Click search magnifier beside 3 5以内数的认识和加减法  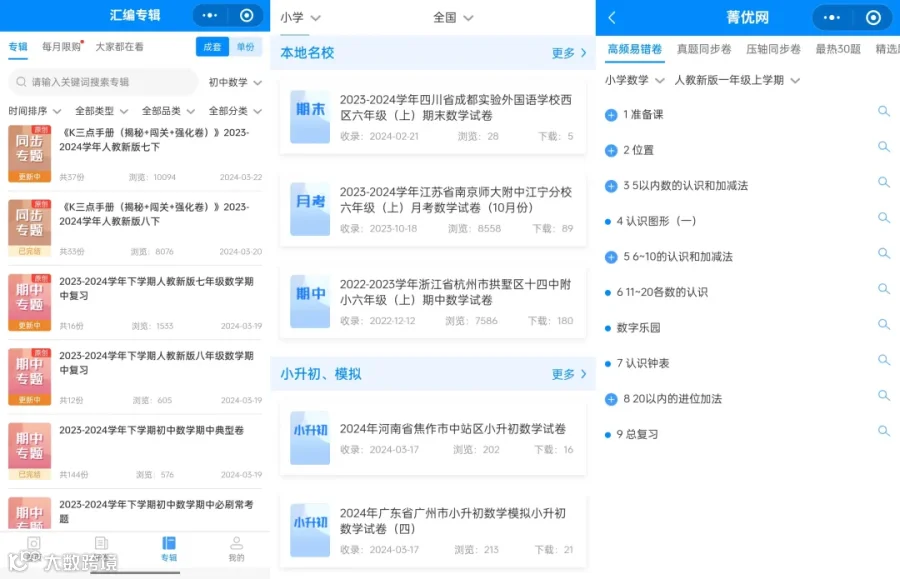(883, 182)
